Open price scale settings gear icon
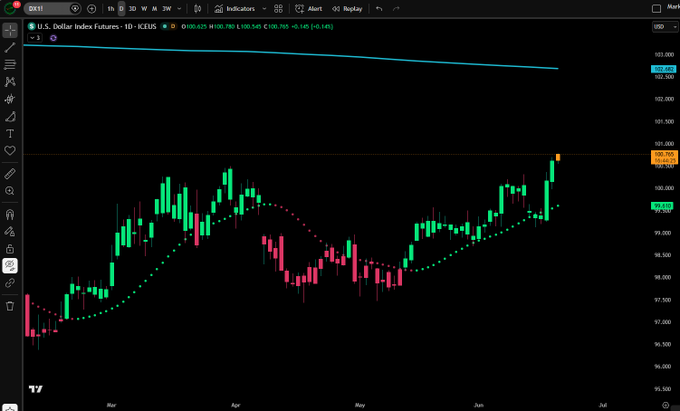The height and width of the screenshot is (411, 680). (666, 405)
